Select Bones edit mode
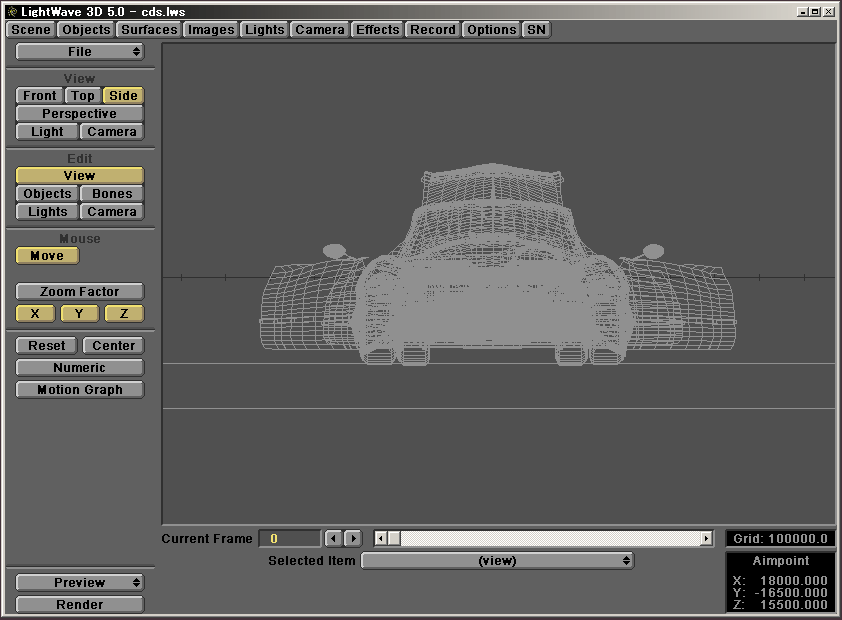The width and height of the screenshot is (842, 620). pyautogui.click(x=112, y=194)
